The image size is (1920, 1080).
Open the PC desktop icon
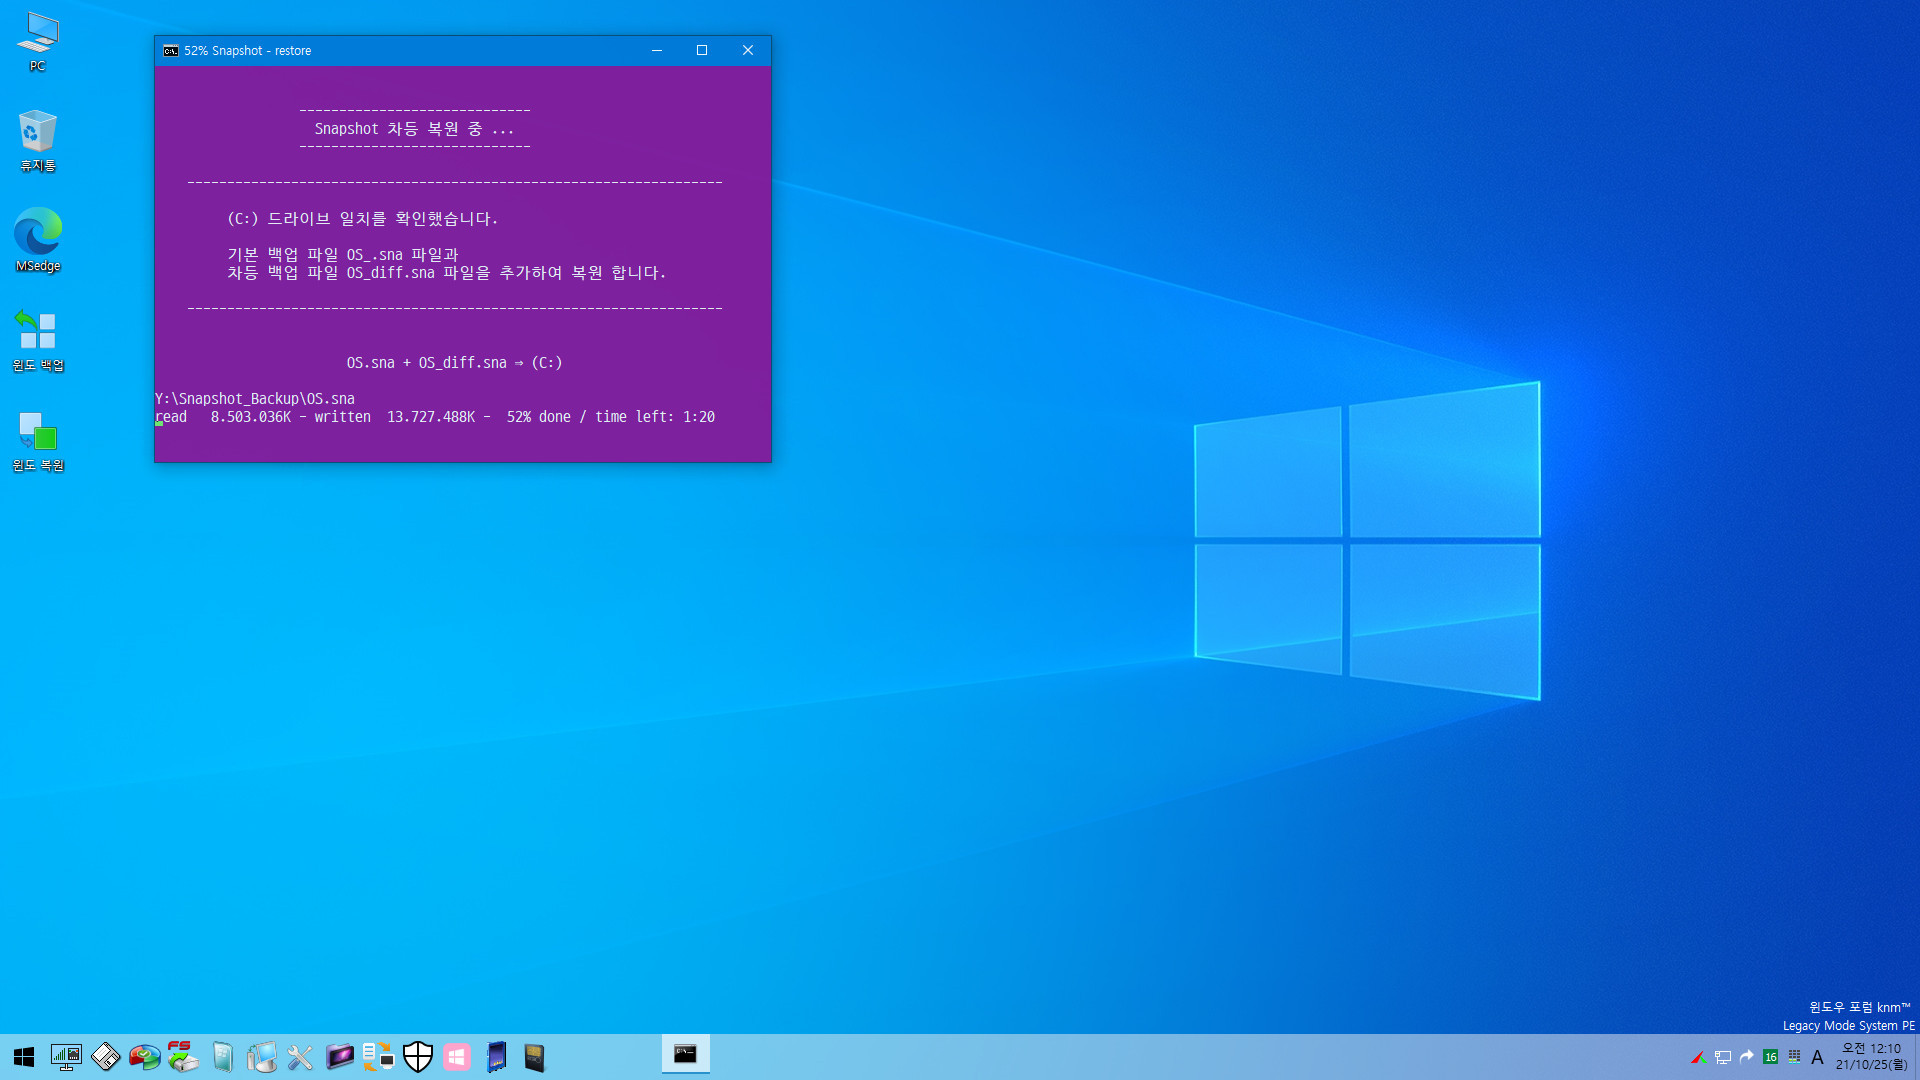38,42
